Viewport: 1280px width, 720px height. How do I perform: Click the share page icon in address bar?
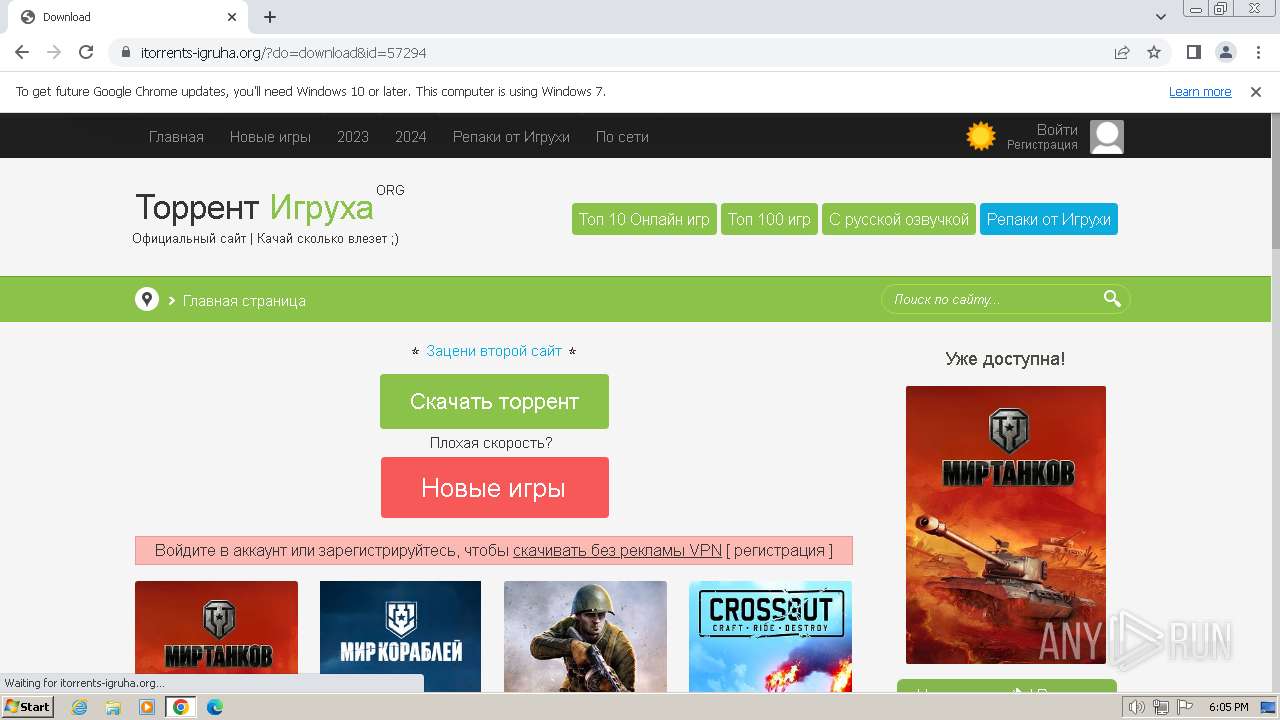coord(1122,52)
